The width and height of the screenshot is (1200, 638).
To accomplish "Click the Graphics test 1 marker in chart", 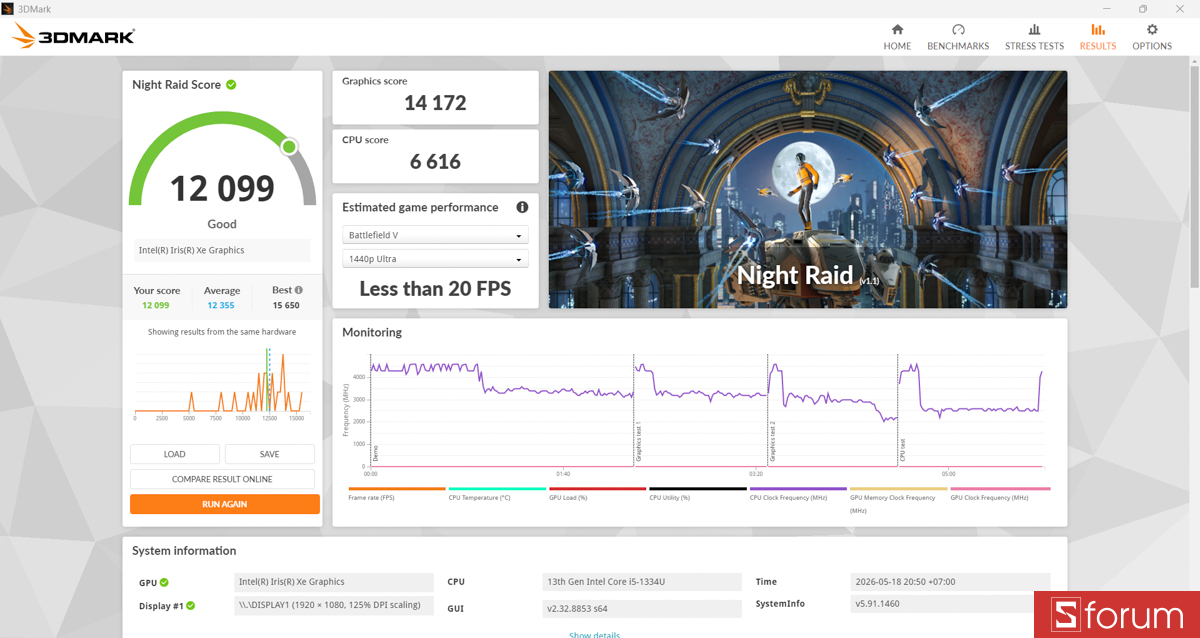I will tap(639, 442).
